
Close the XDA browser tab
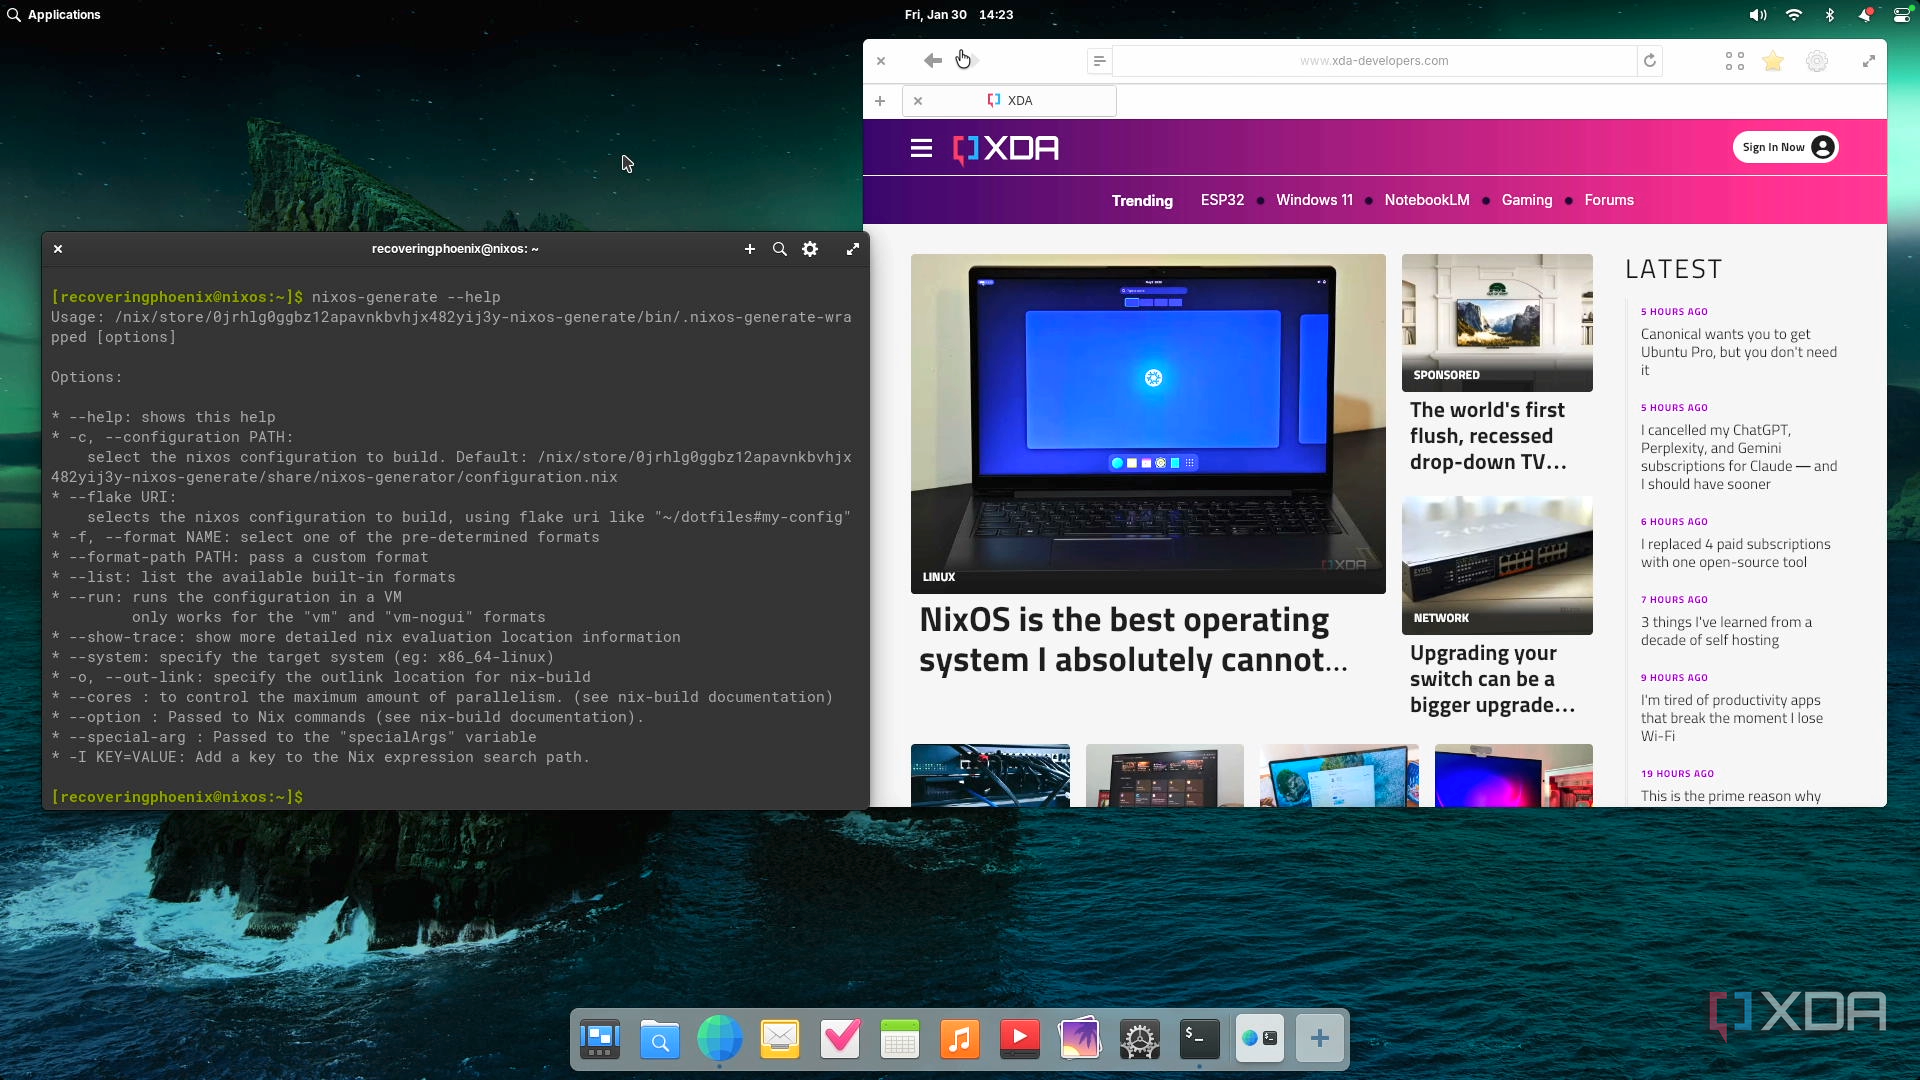tap(918, 101)
